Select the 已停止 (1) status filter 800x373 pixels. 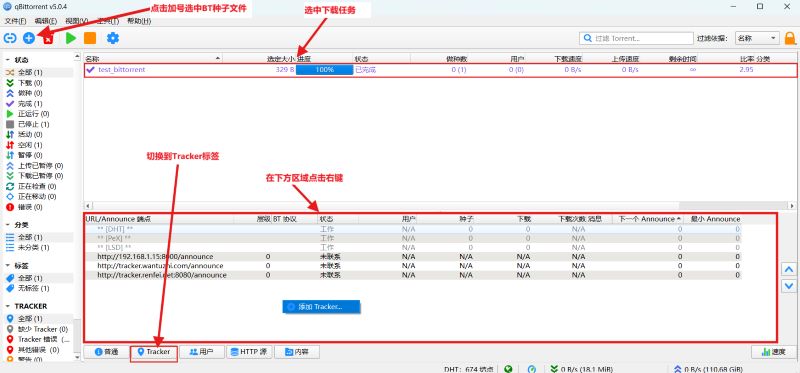coord(34,124)
